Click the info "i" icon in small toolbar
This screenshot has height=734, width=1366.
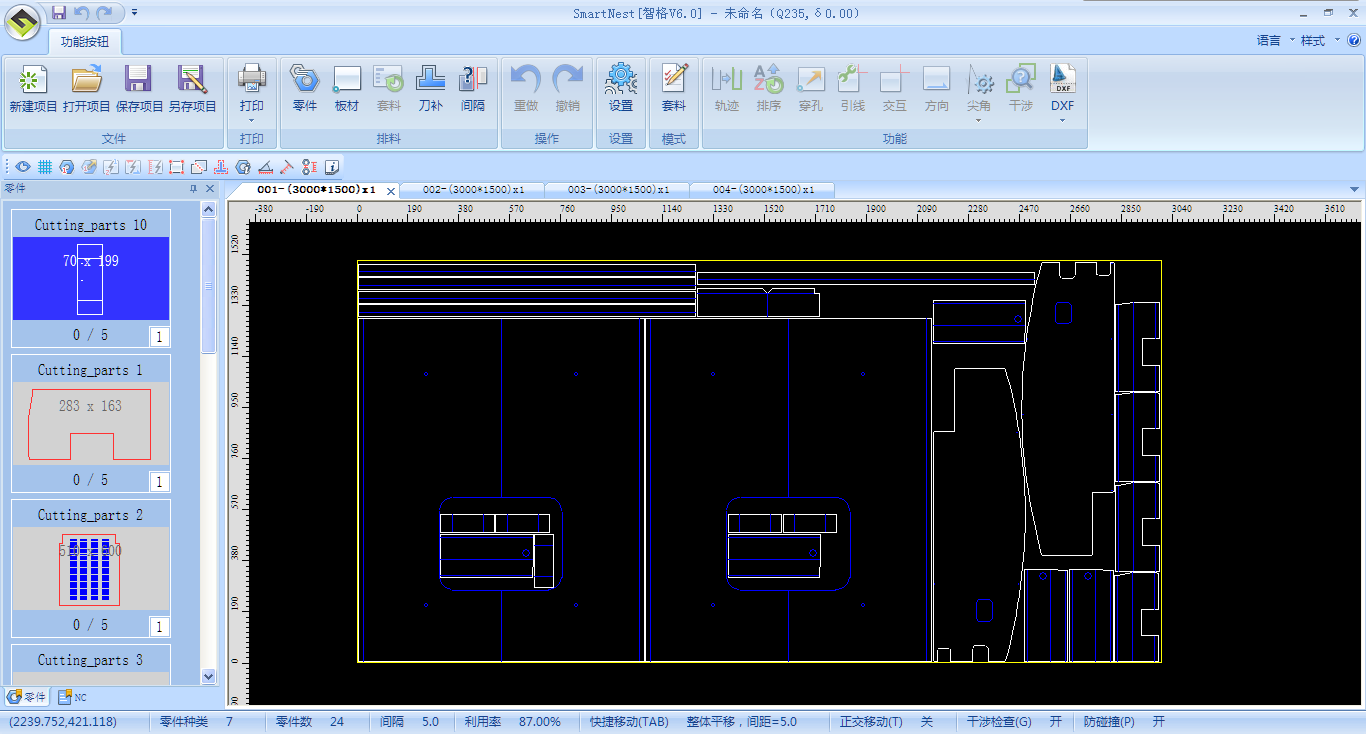pos(333,167)
